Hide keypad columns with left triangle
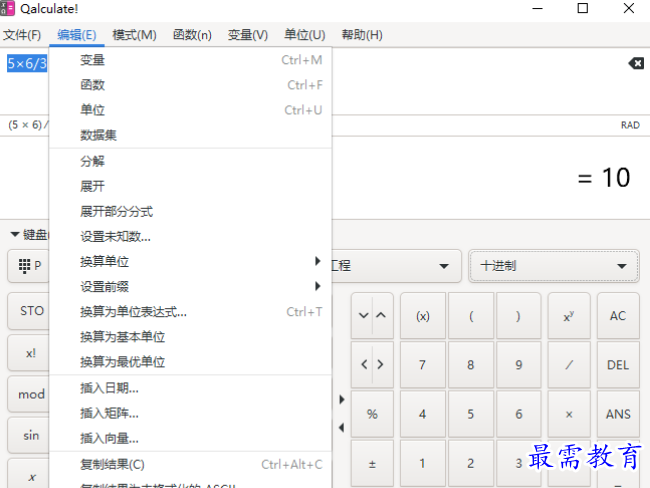 tap(342, 427)
